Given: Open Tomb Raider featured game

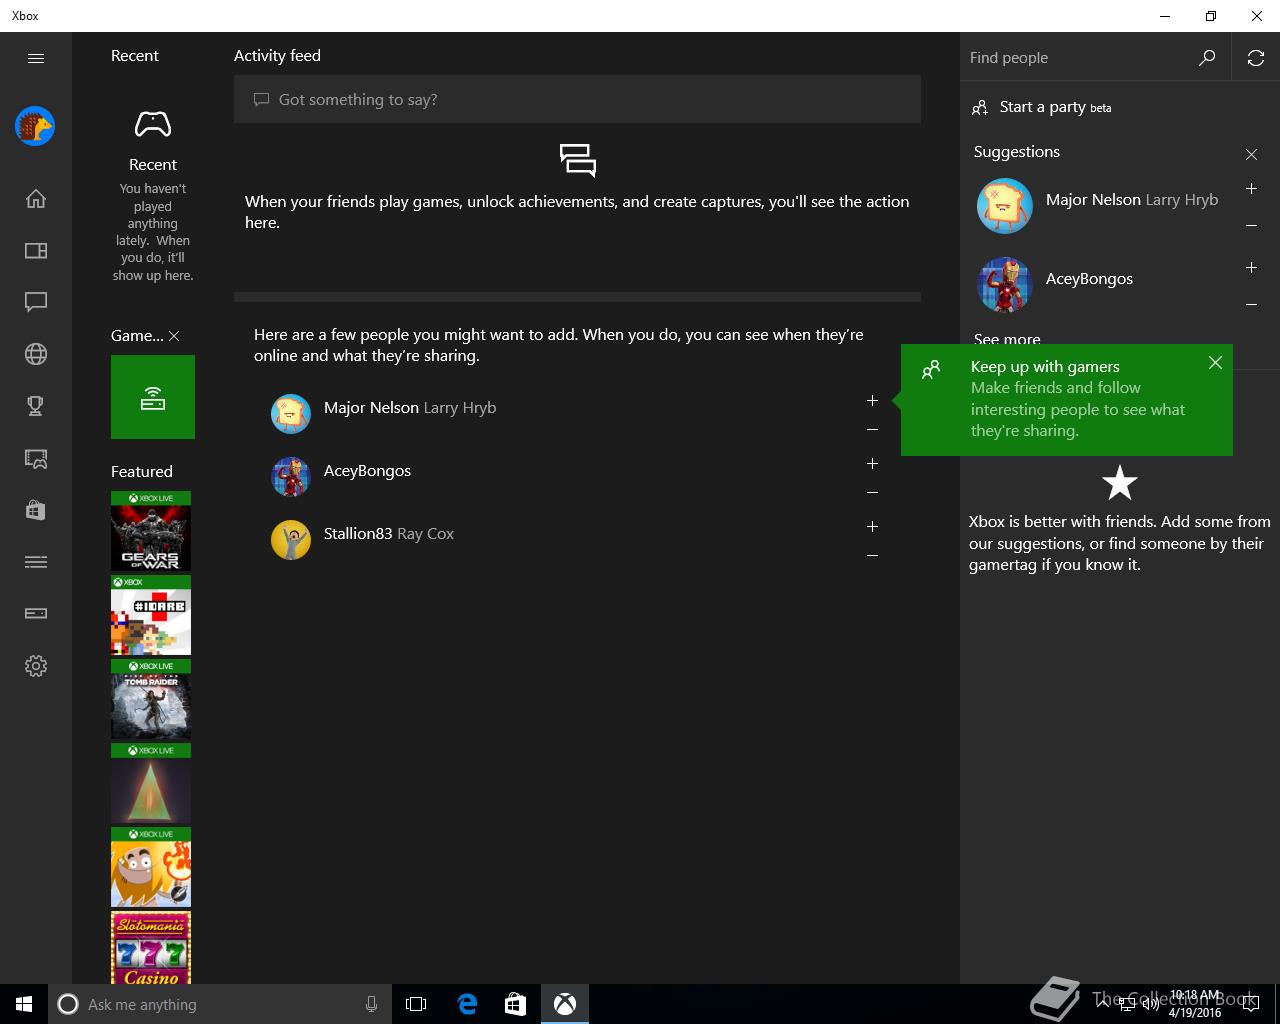Looking at the screenshot, I should (x=151, y=699).
